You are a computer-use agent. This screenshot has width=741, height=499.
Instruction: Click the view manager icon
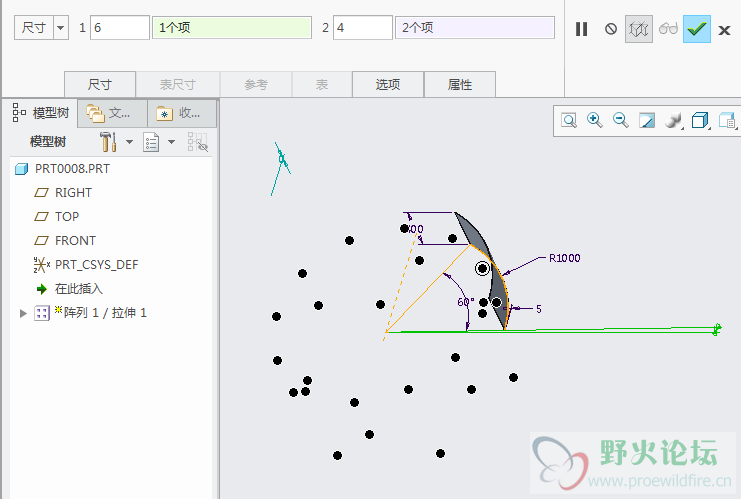[727, 120]
